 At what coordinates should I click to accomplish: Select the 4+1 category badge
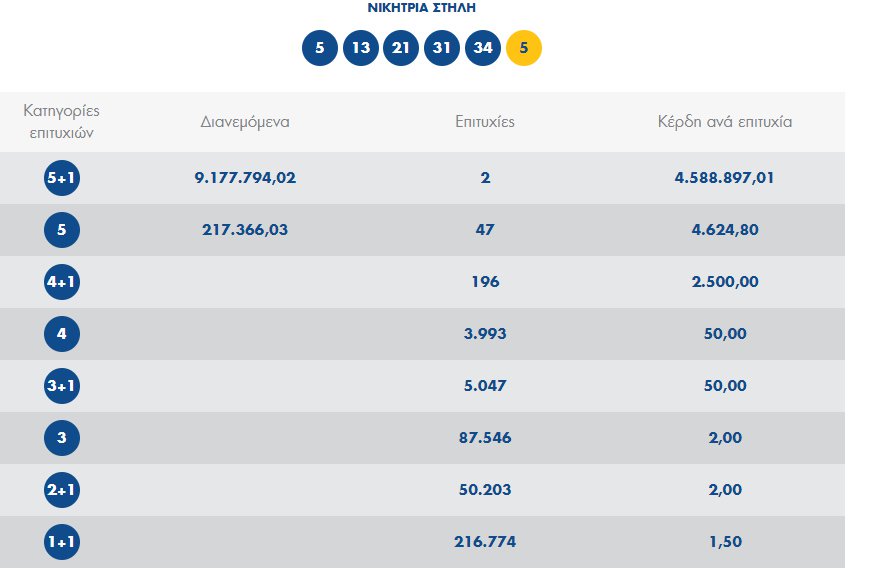[62, 282]
